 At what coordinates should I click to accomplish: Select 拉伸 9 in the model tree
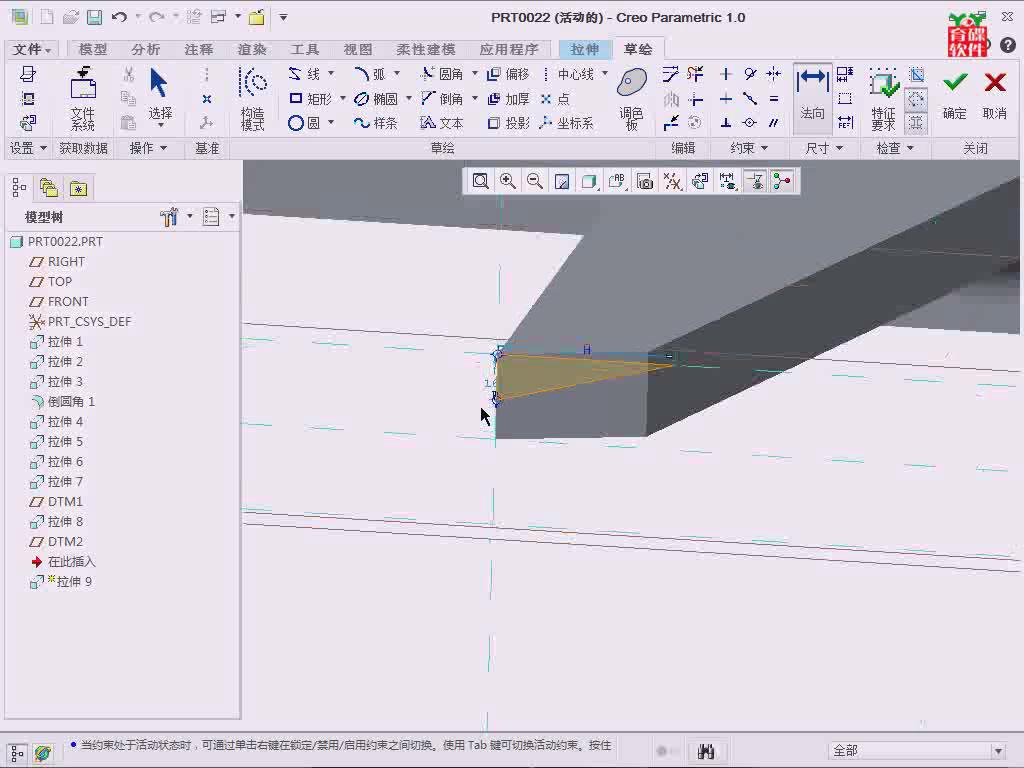coord(61,581)
